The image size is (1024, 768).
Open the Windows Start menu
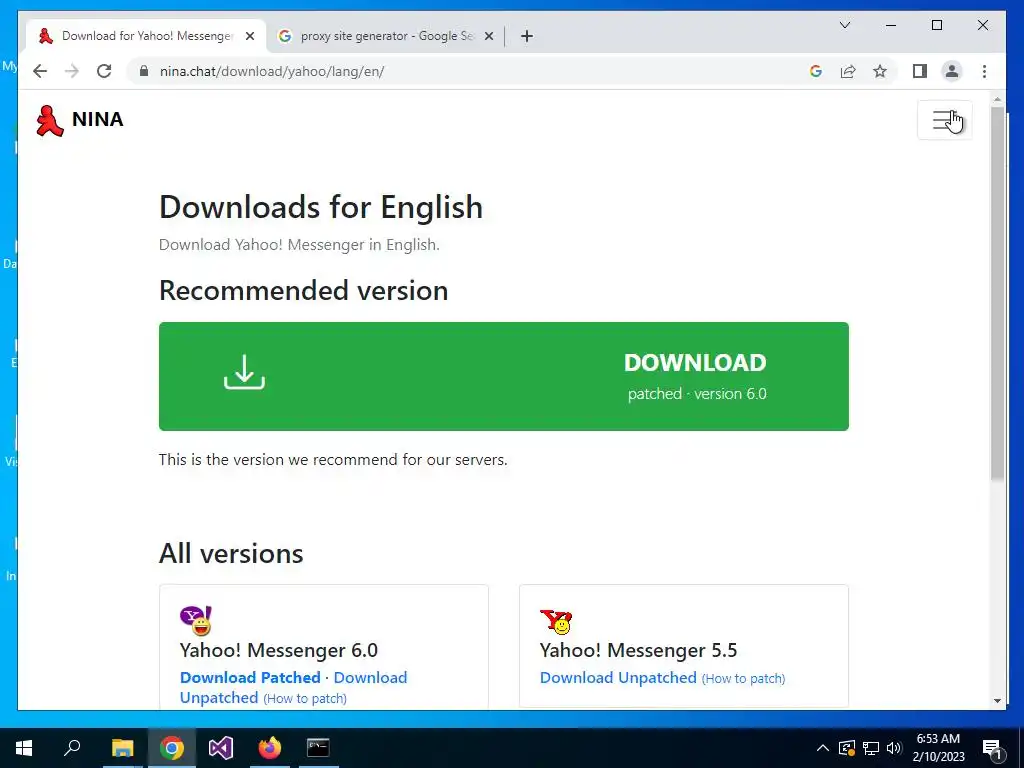[24, 748]
